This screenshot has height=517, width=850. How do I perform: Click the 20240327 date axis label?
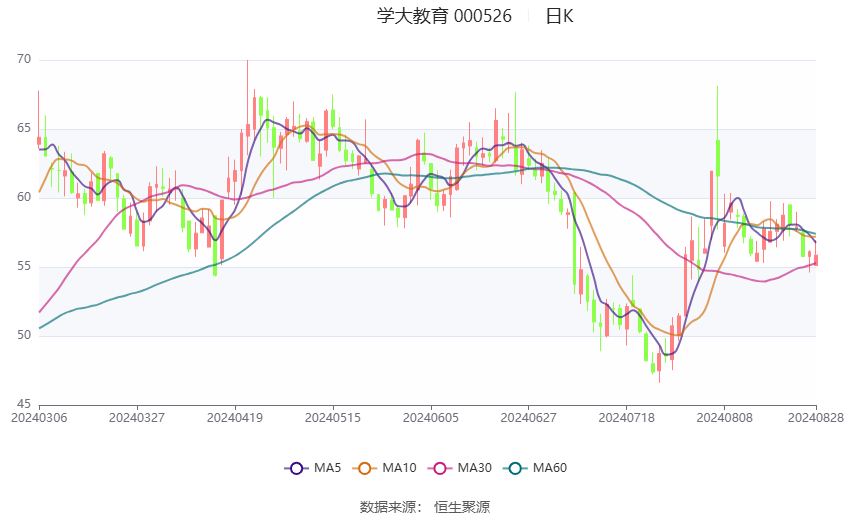(x=137, y=418)
